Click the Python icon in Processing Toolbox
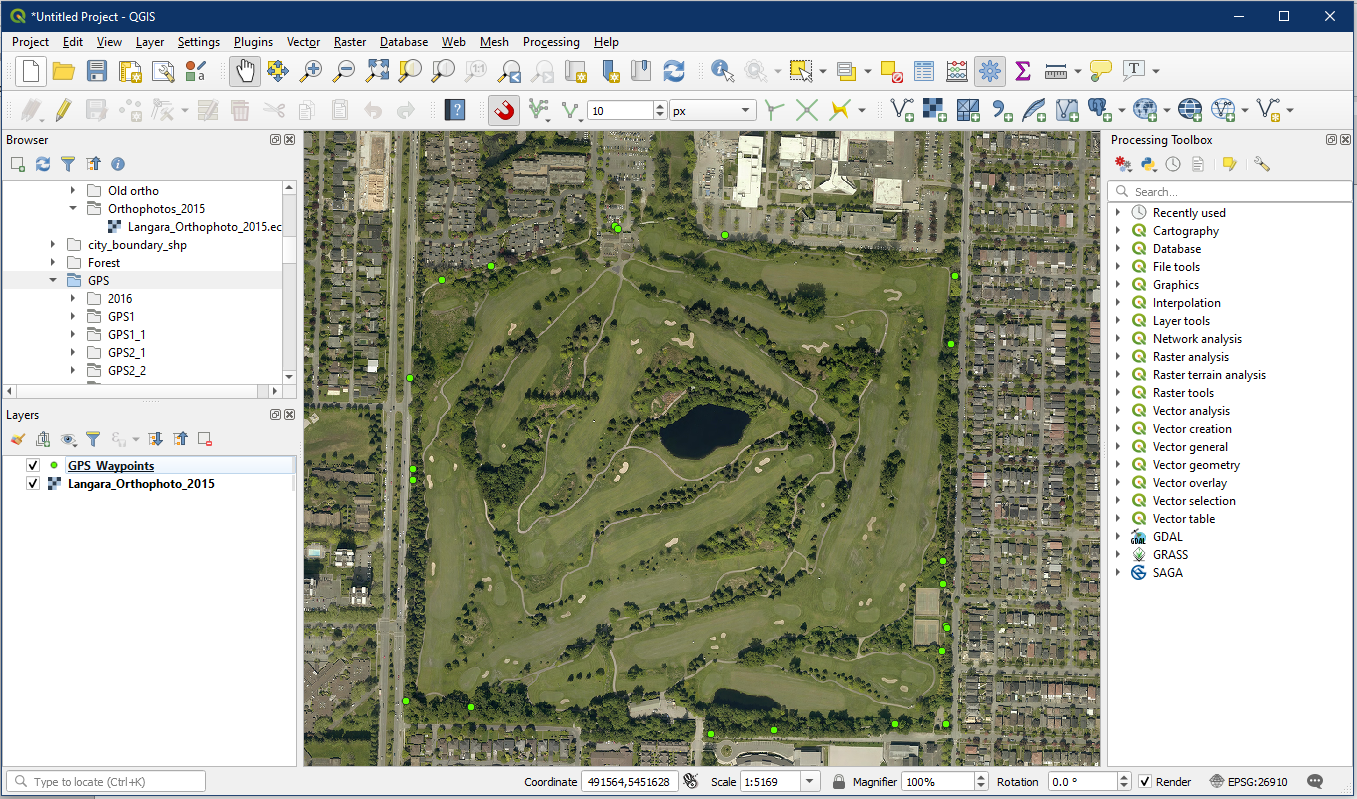1357x799 pixels. click(1149, 164)
